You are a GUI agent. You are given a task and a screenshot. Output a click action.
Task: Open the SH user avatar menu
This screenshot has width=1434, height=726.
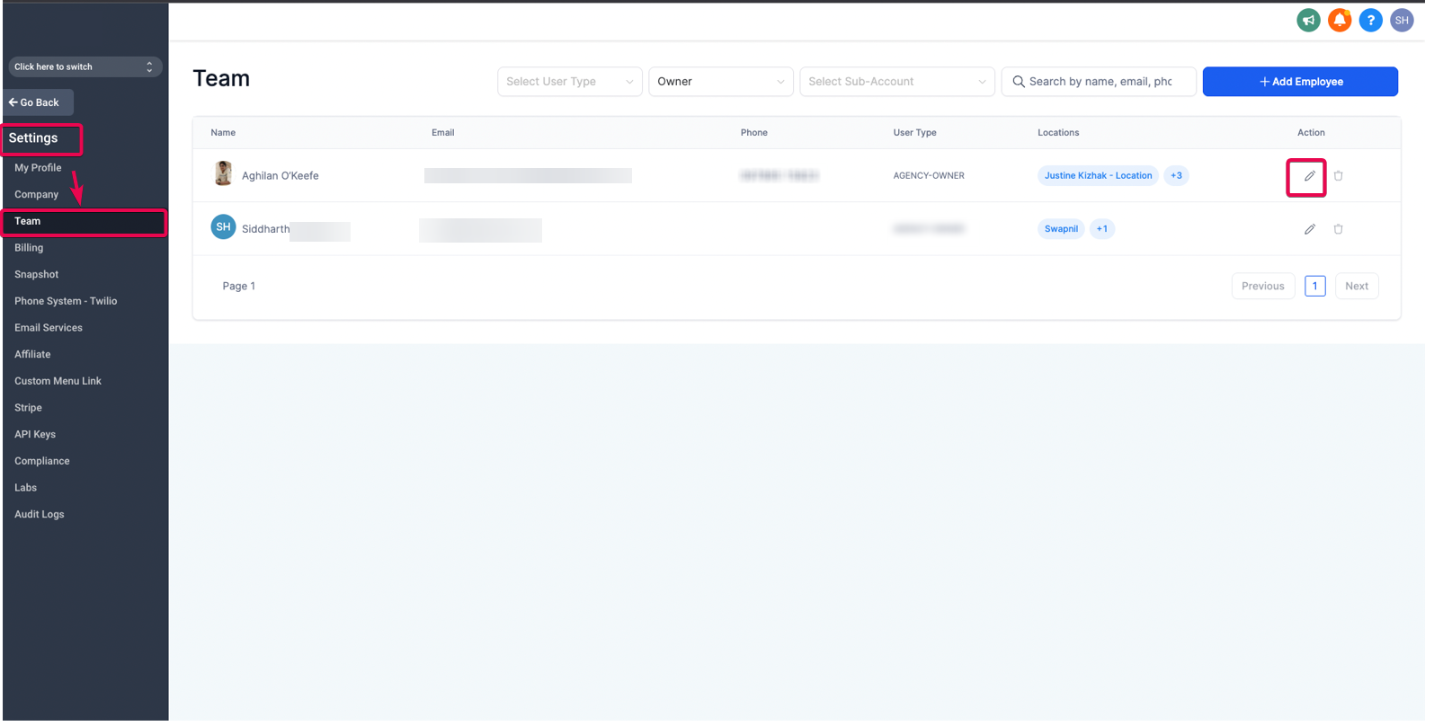click(x=1402, y=20)
